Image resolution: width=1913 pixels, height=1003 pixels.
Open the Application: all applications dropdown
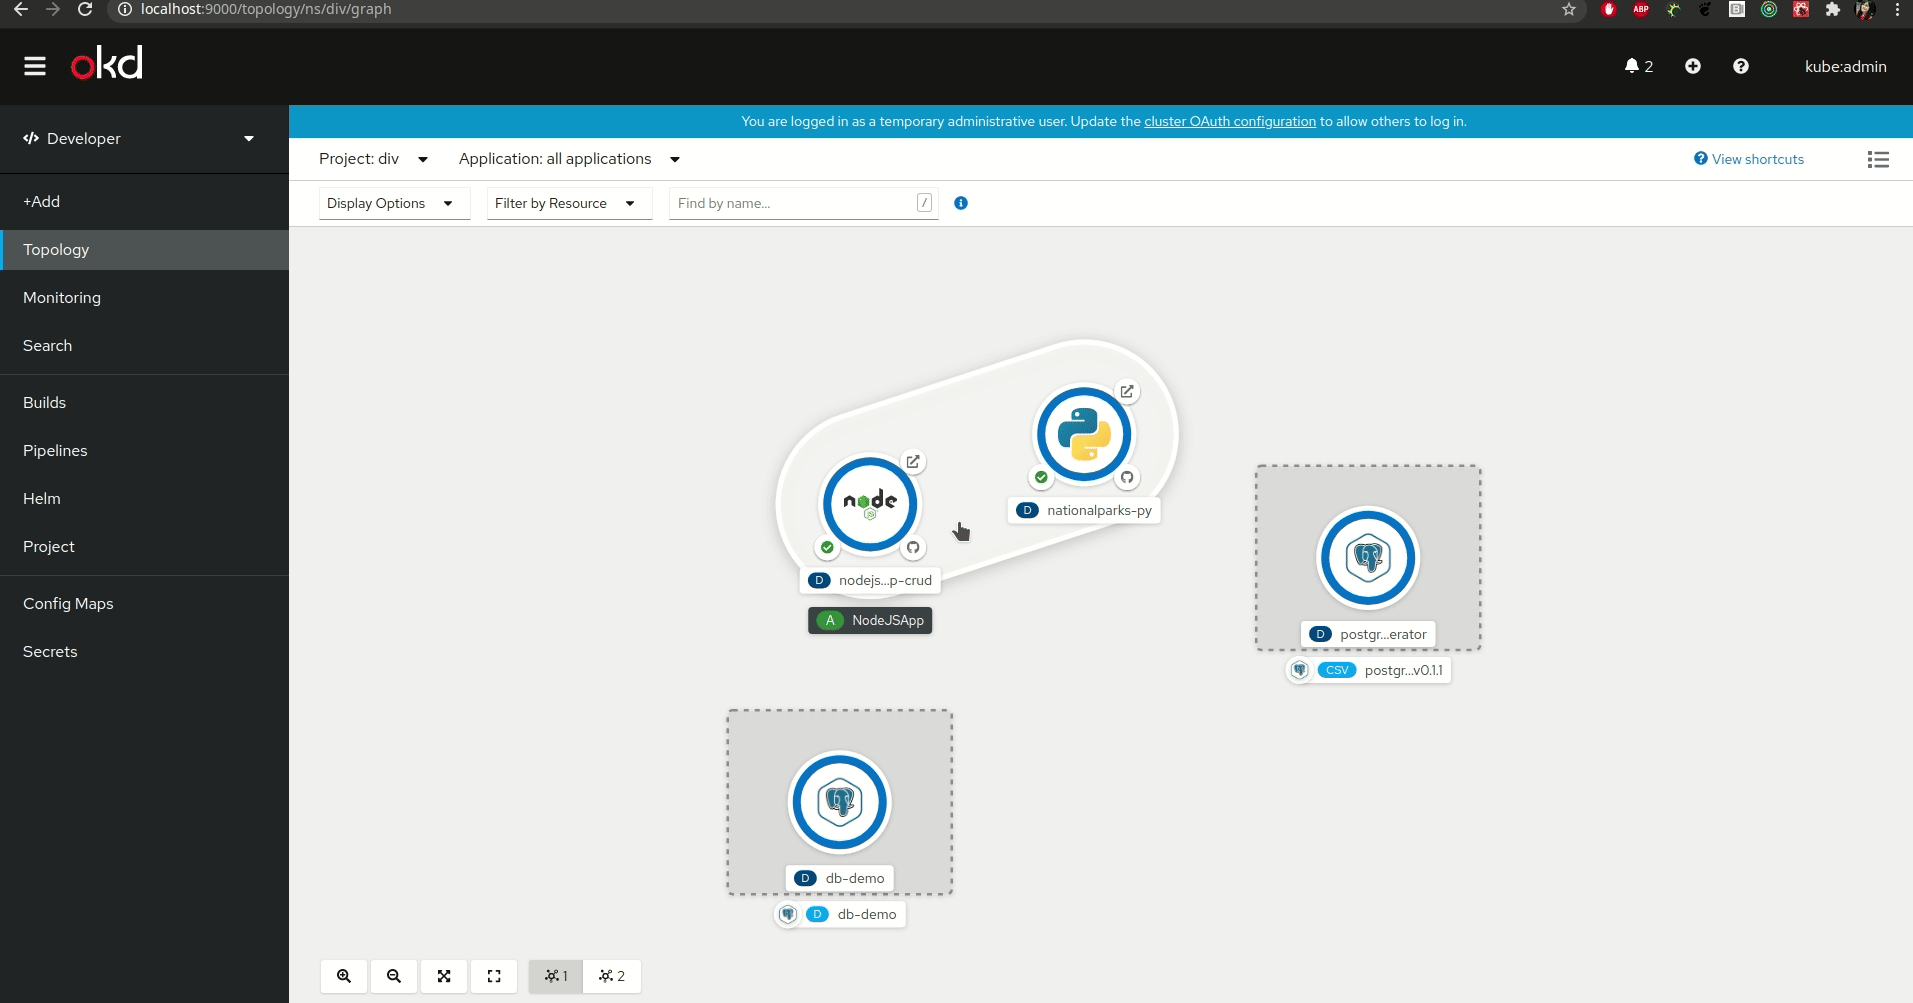[x=570, y=159]
